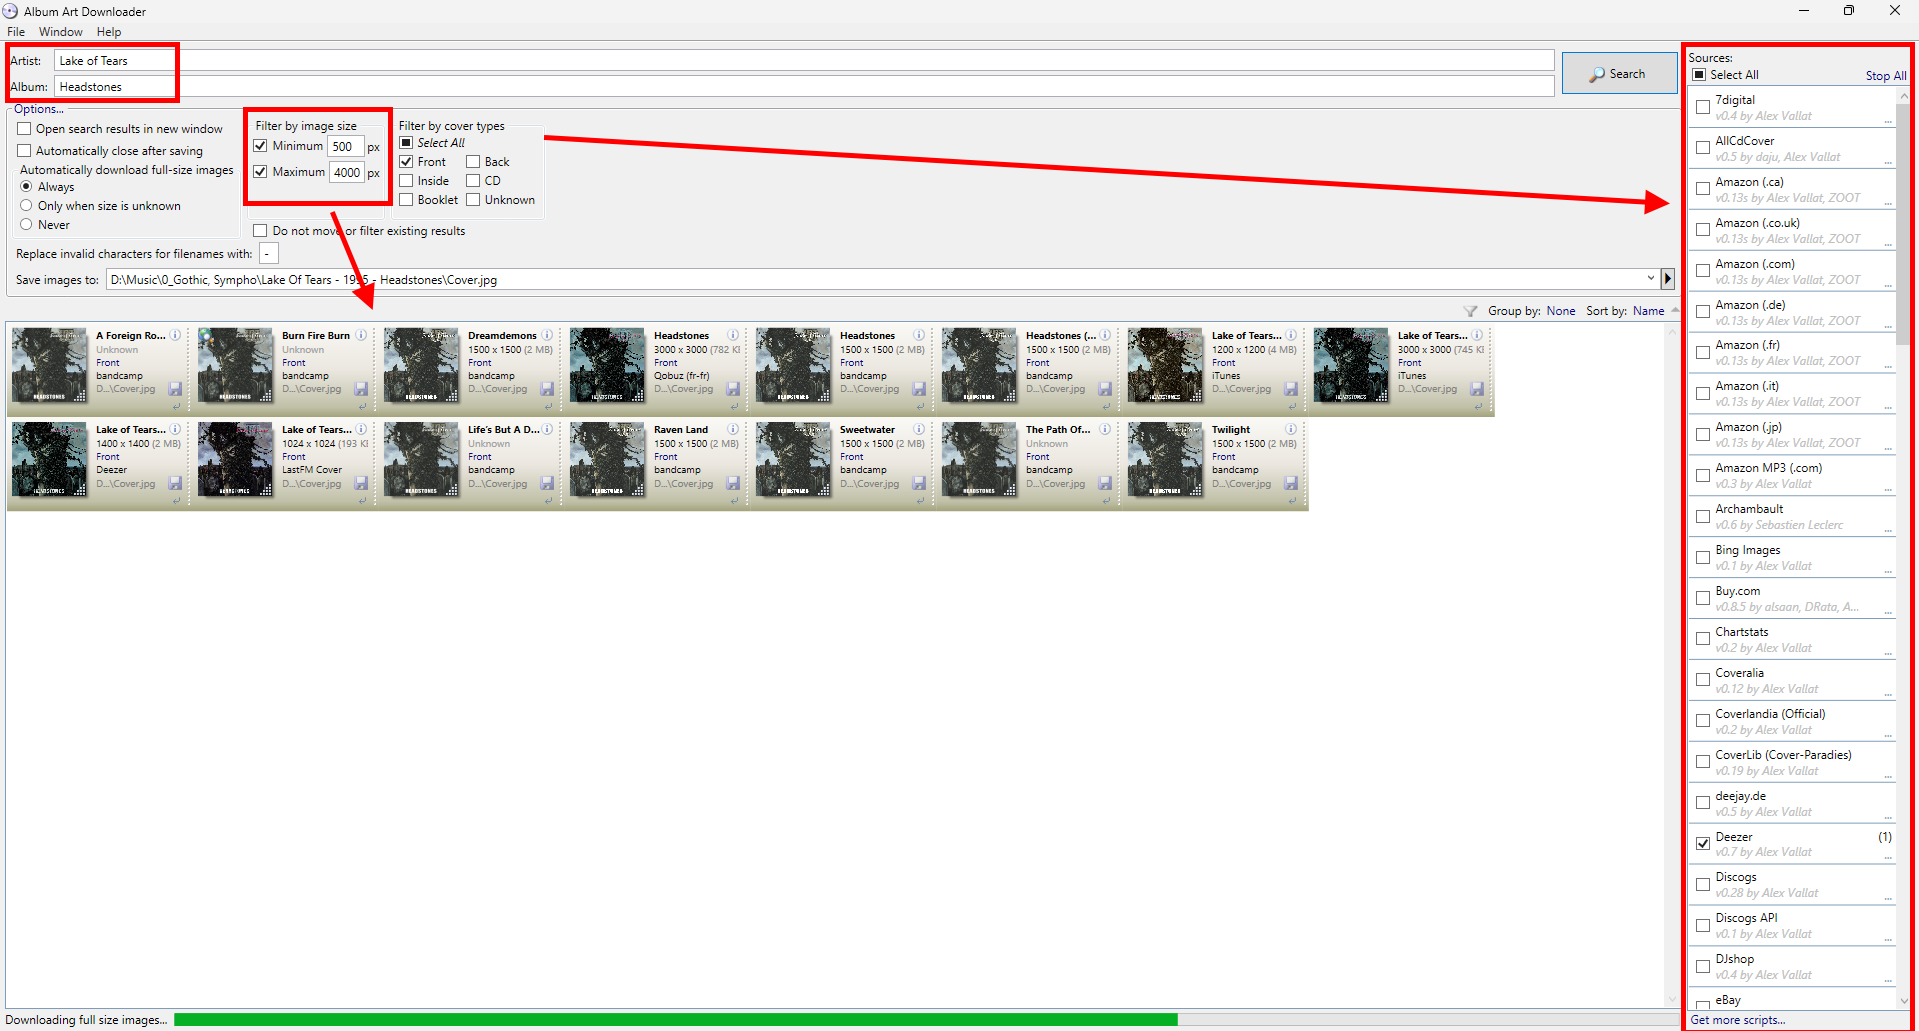Change the Group by value None

click(x=1560, y=311)
